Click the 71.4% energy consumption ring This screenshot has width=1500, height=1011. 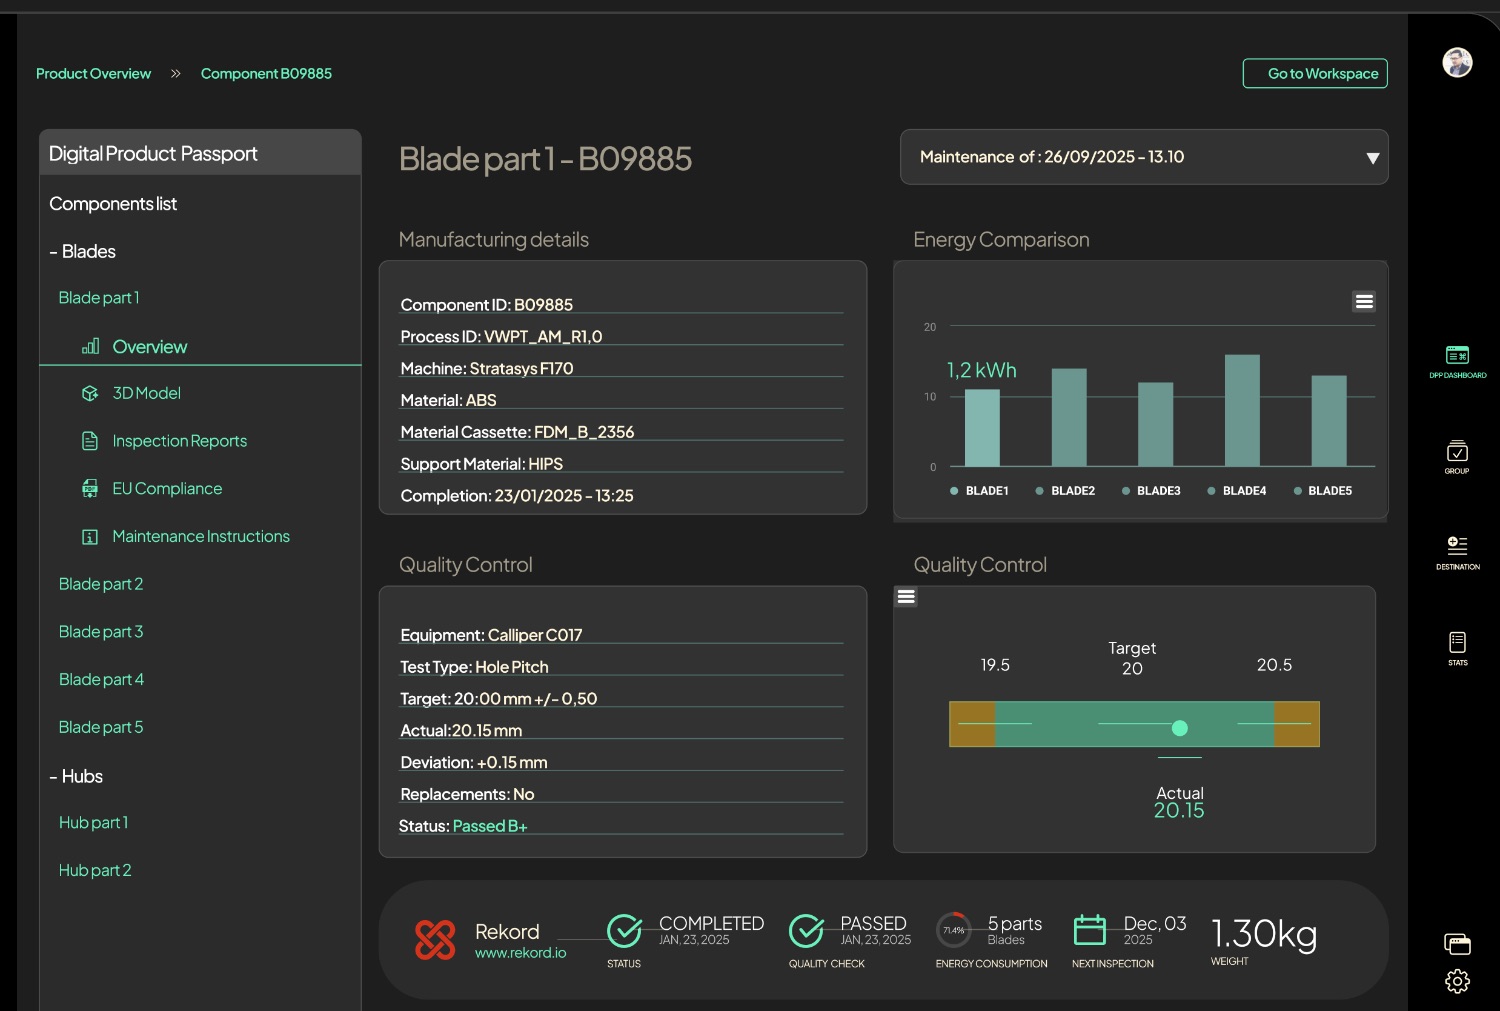[954, 930]
